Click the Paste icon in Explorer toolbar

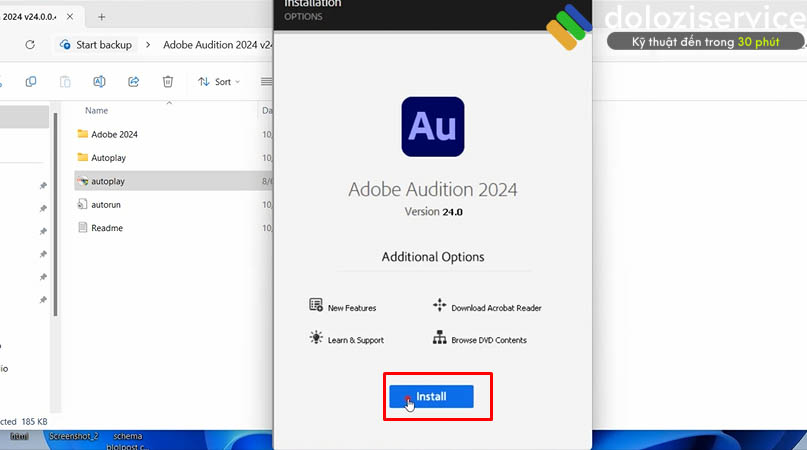point(65,82)
